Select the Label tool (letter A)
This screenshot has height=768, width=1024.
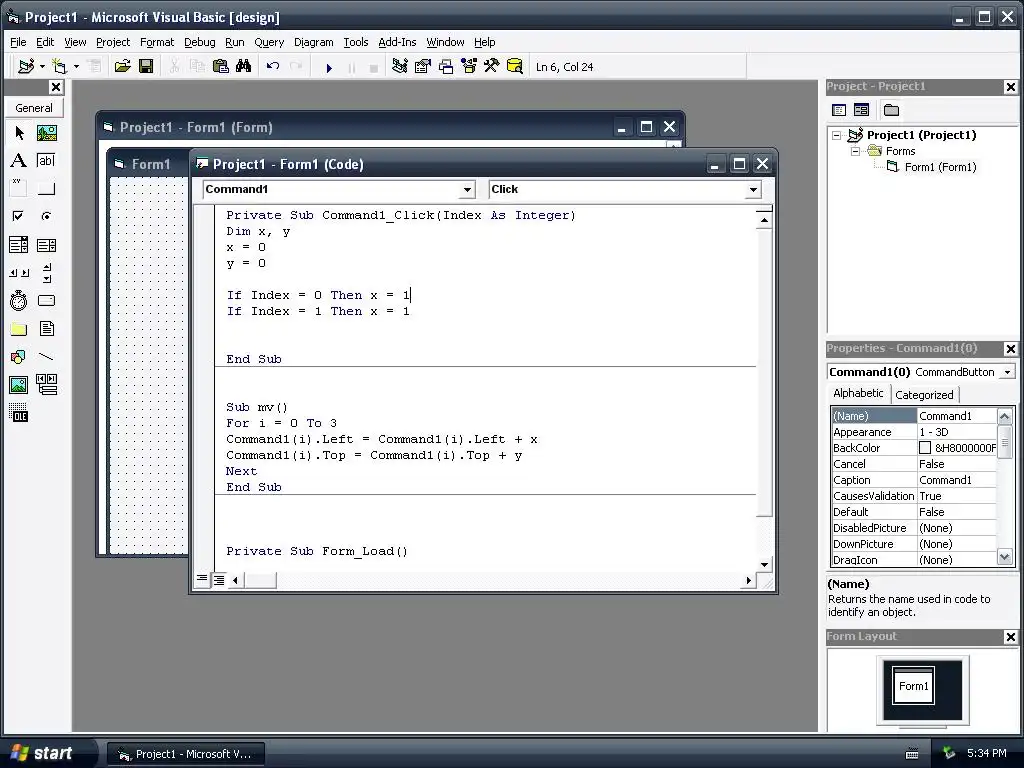click(x=19, y=161)
